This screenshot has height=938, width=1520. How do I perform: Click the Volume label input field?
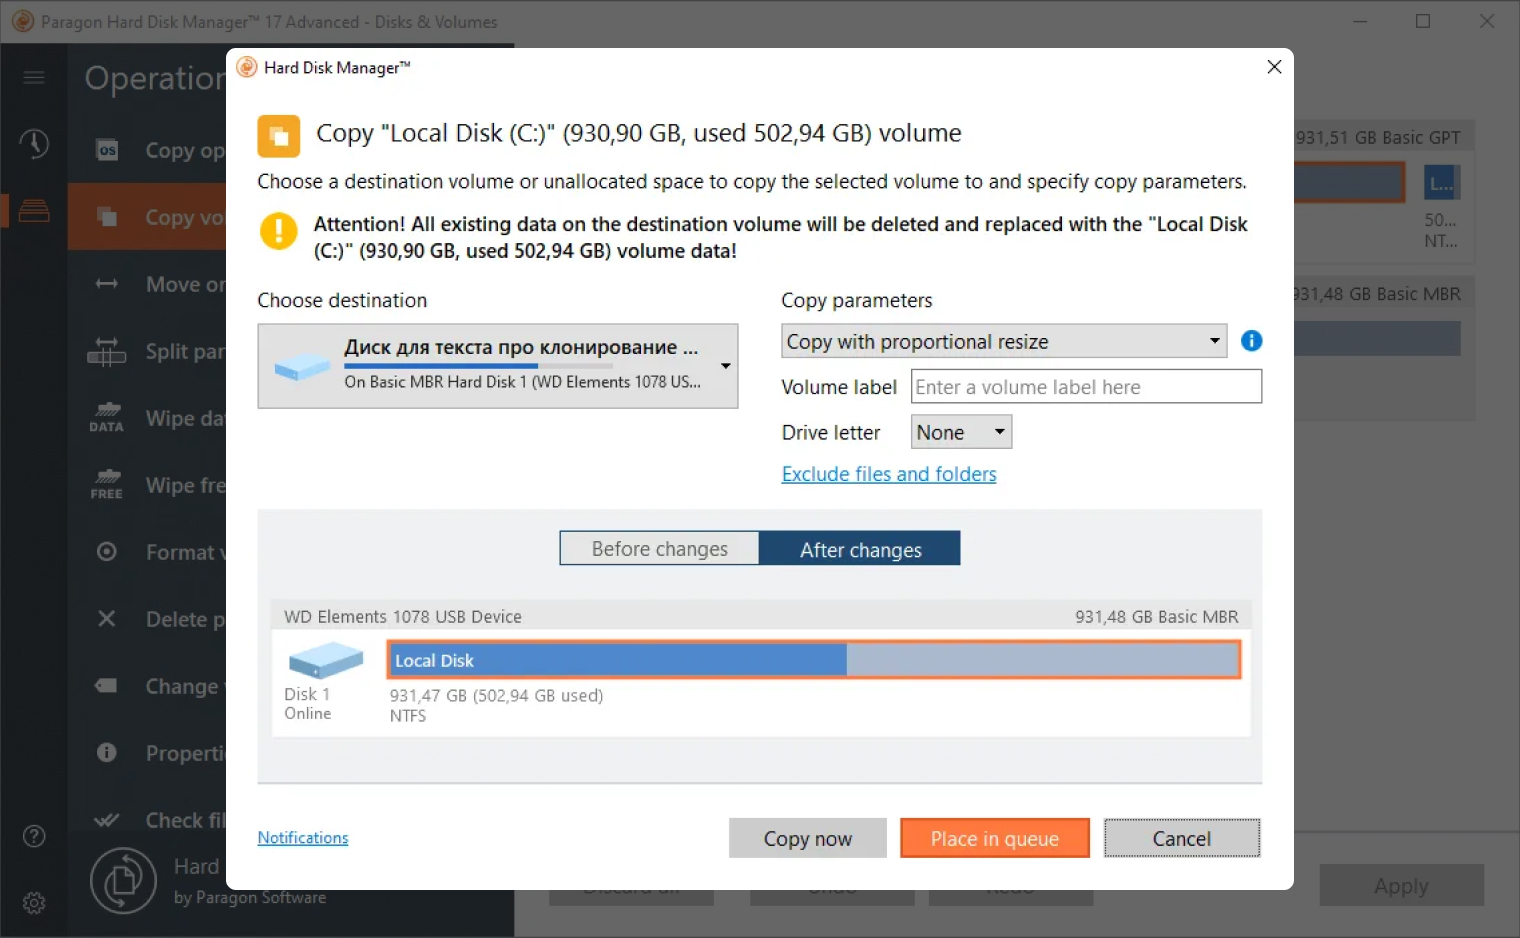(x=1086, y=387)
